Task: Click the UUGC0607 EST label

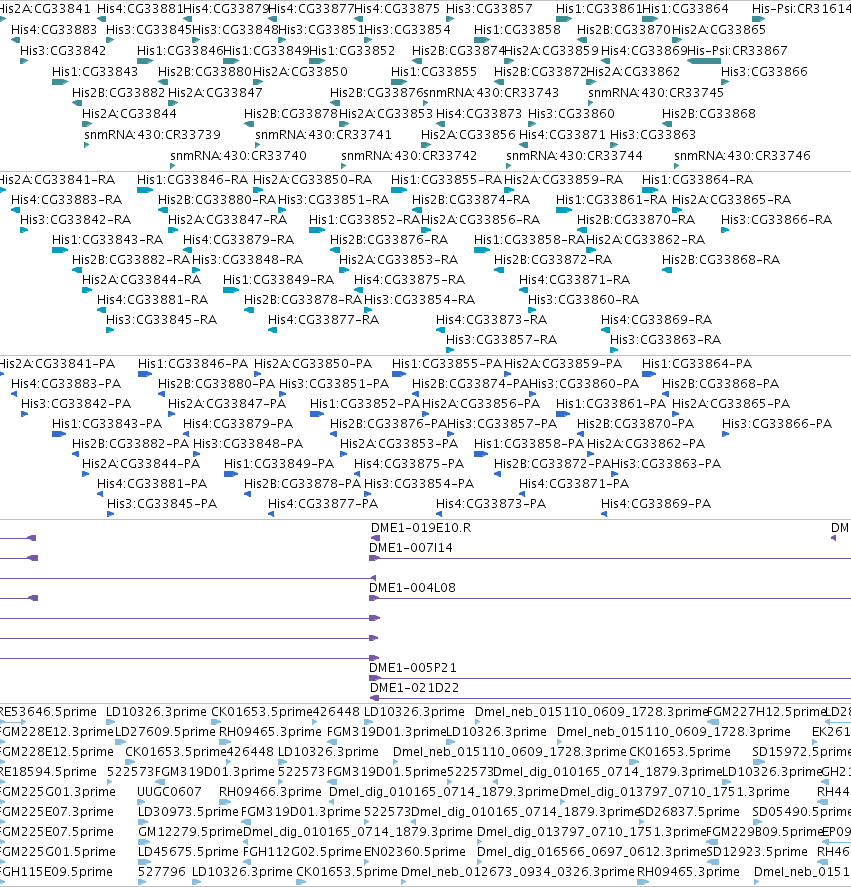Action: (x=169, y=791)
